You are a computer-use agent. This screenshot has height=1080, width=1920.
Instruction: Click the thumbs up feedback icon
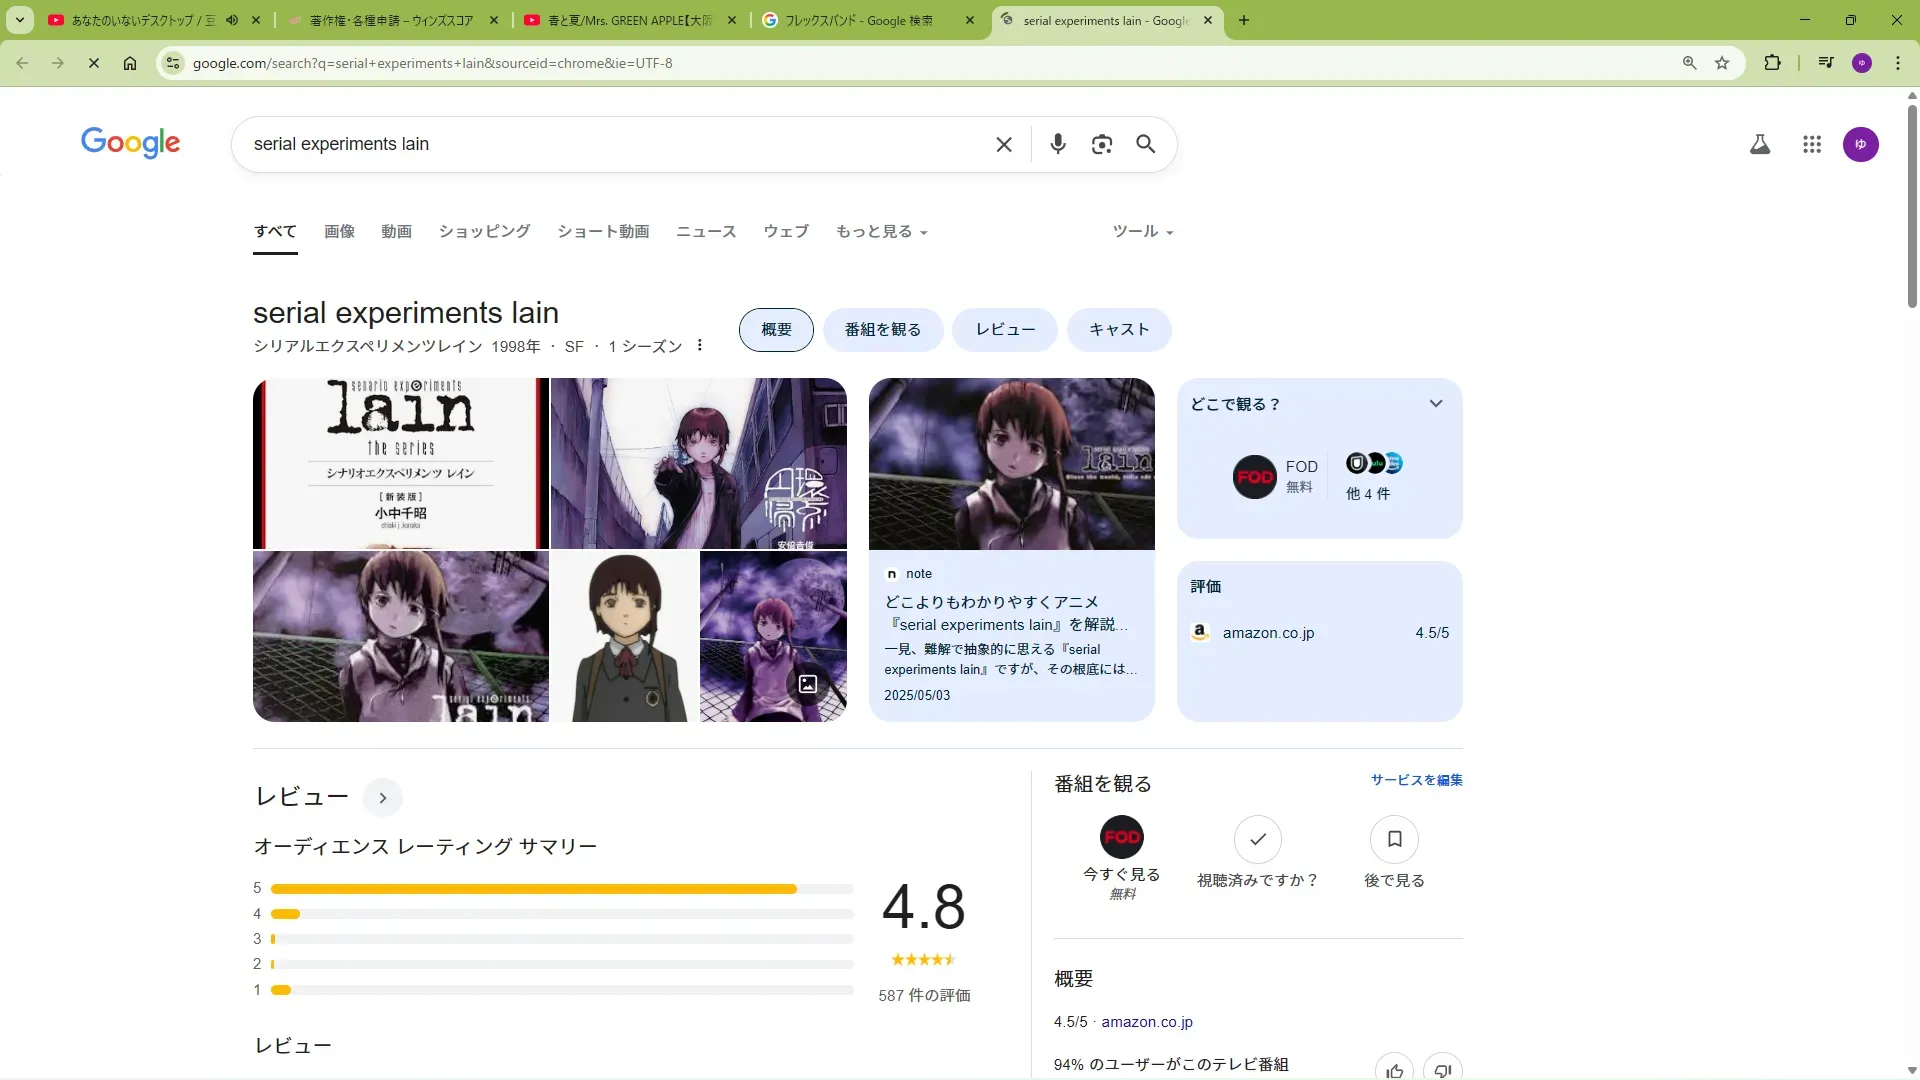coord(1394,1069)
